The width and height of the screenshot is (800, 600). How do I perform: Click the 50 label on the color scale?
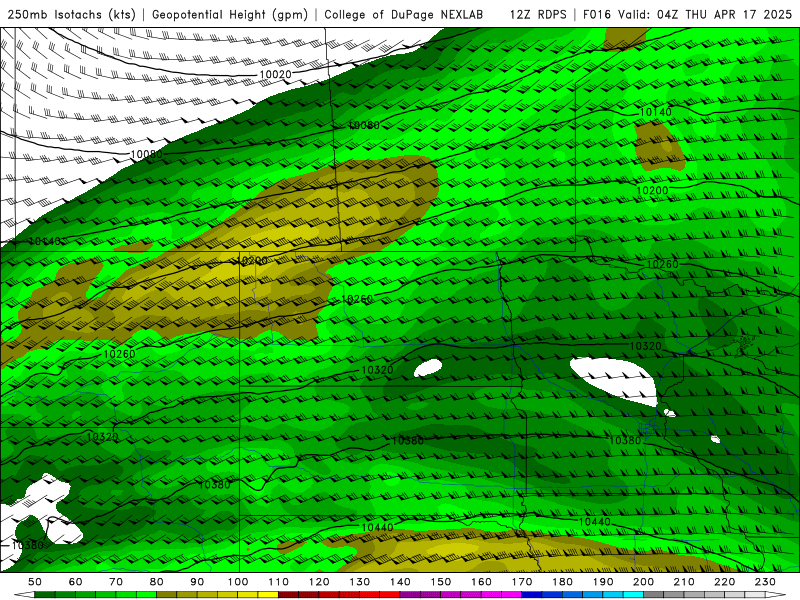pyautogui.click(x=35, y=582)
